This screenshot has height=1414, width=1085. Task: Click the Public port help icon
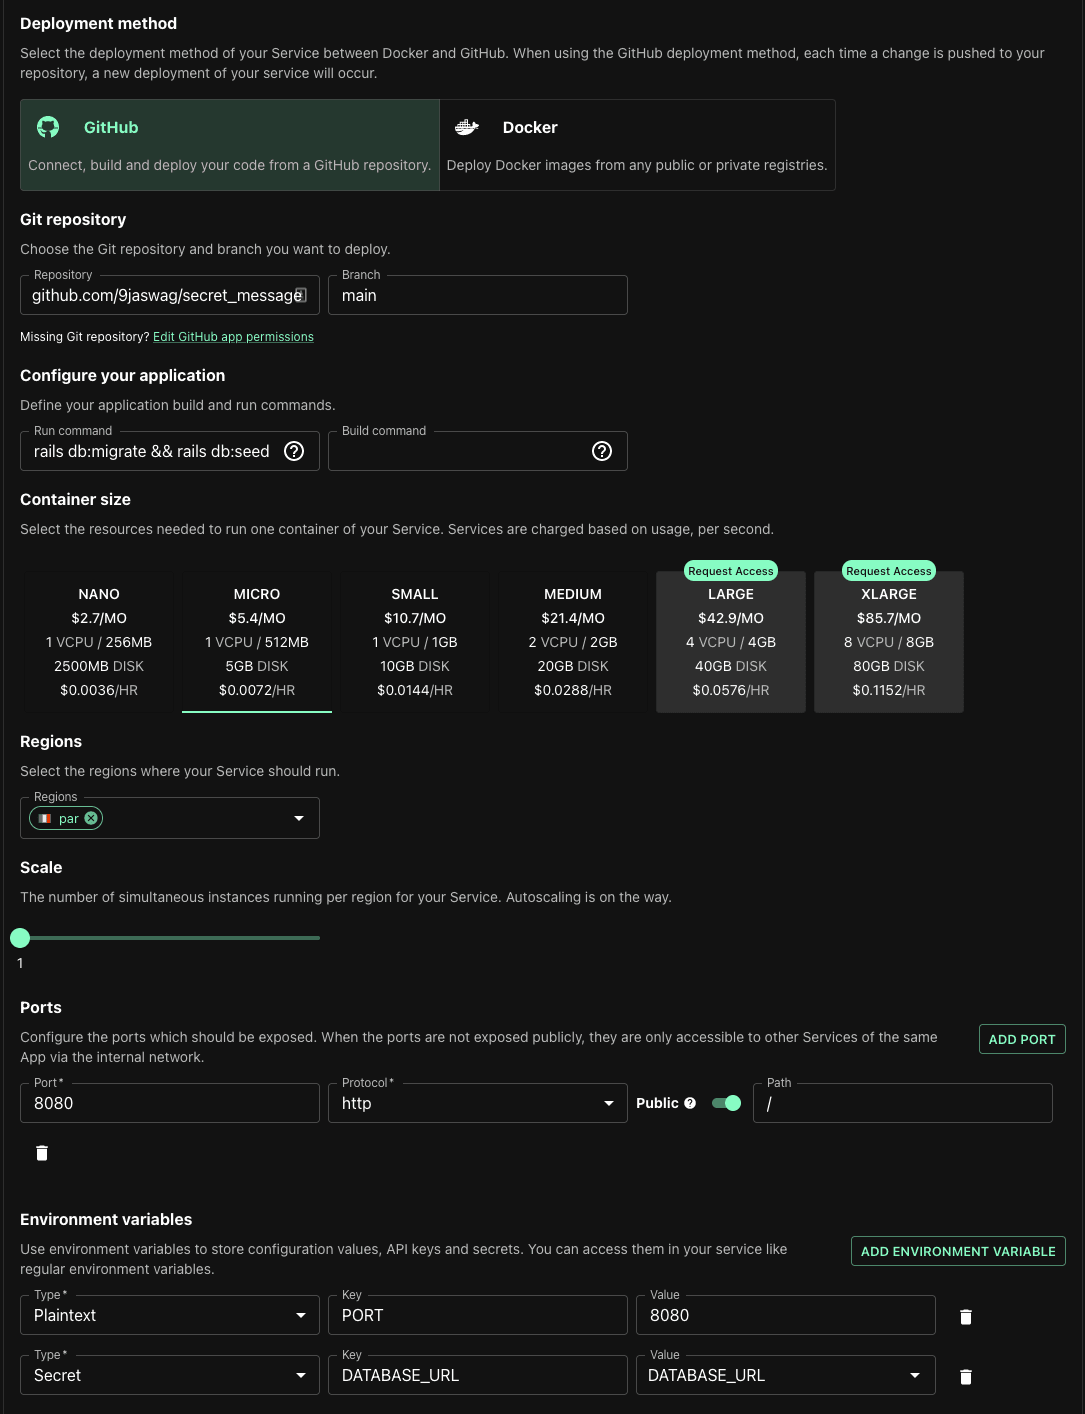[690, 1103]
